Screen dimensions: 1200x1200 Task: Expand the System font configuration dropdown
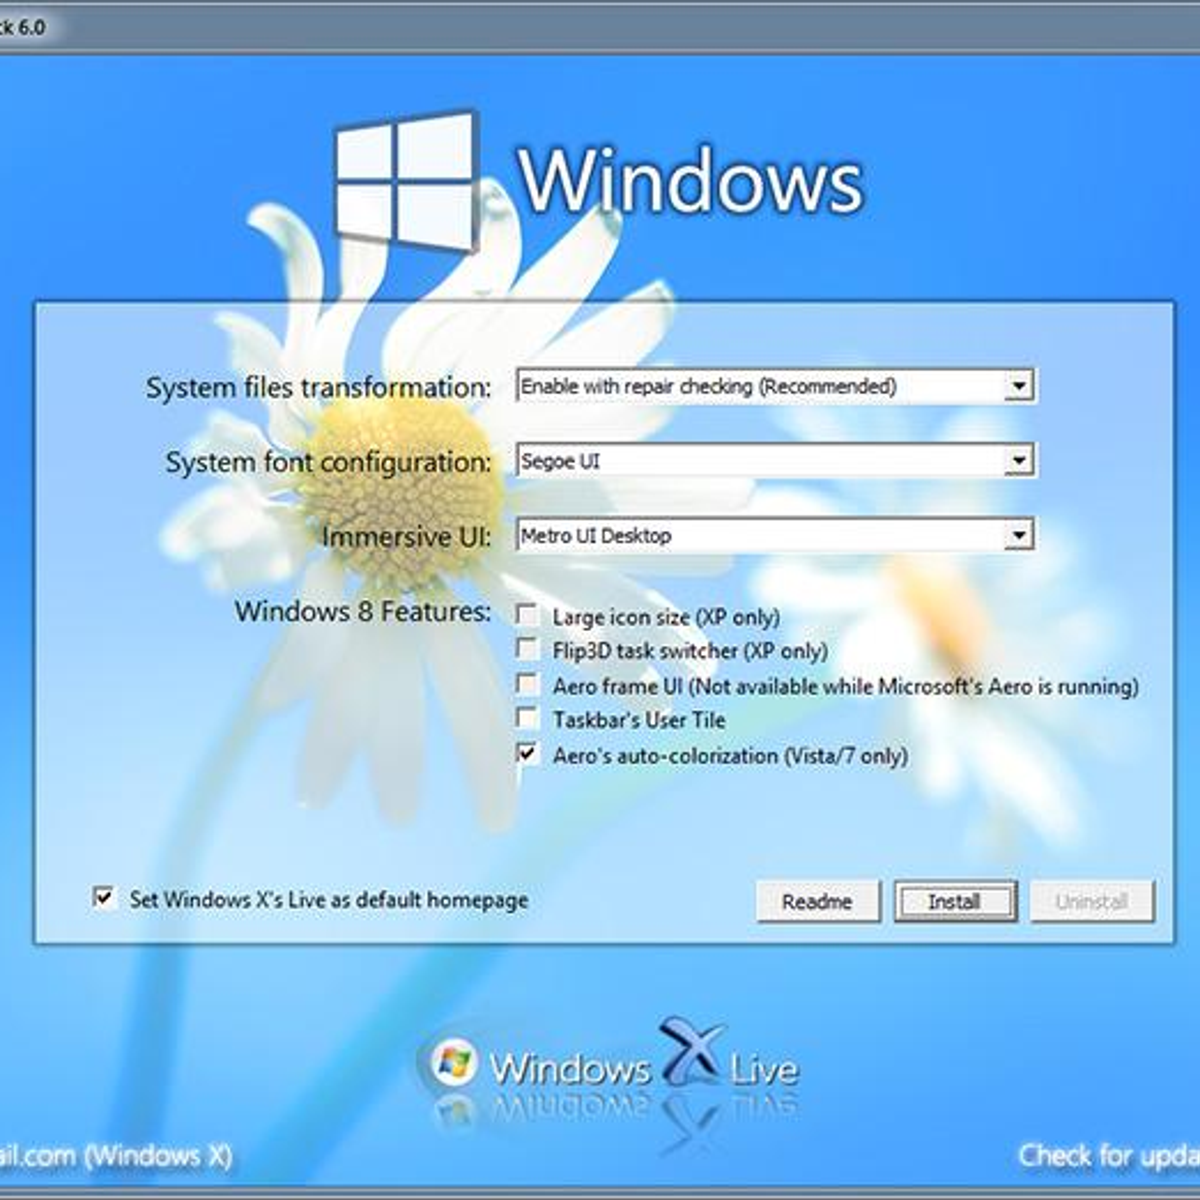tap(776, 461)
